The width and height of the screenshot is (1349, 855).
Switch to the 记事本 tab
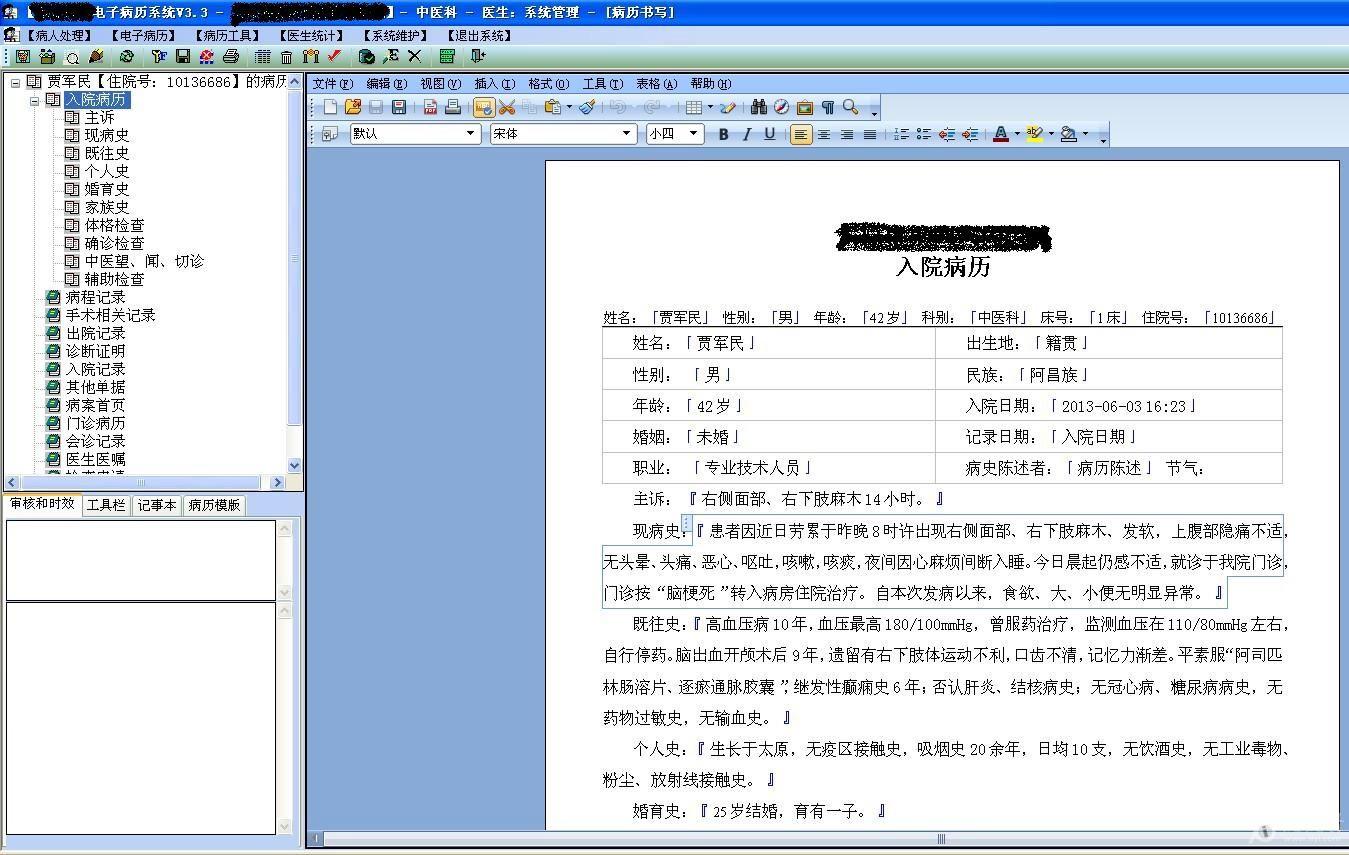pyautogui.click(x=156, y=505)
